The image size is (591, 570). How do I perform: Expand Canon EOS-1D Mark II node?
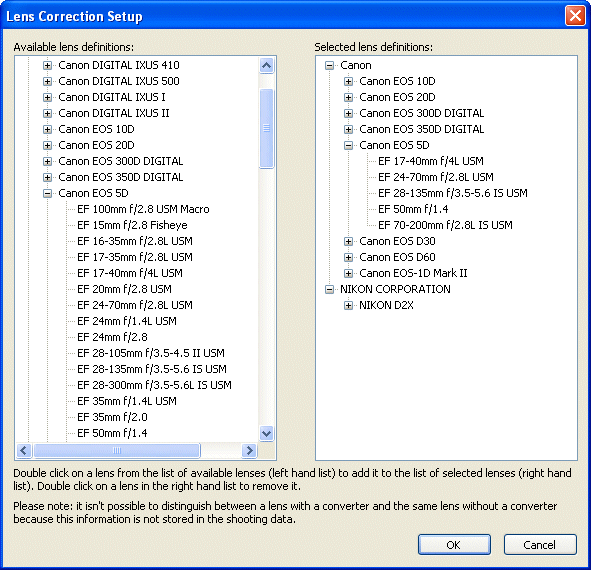pyautogui.click(x=348, y=273)
